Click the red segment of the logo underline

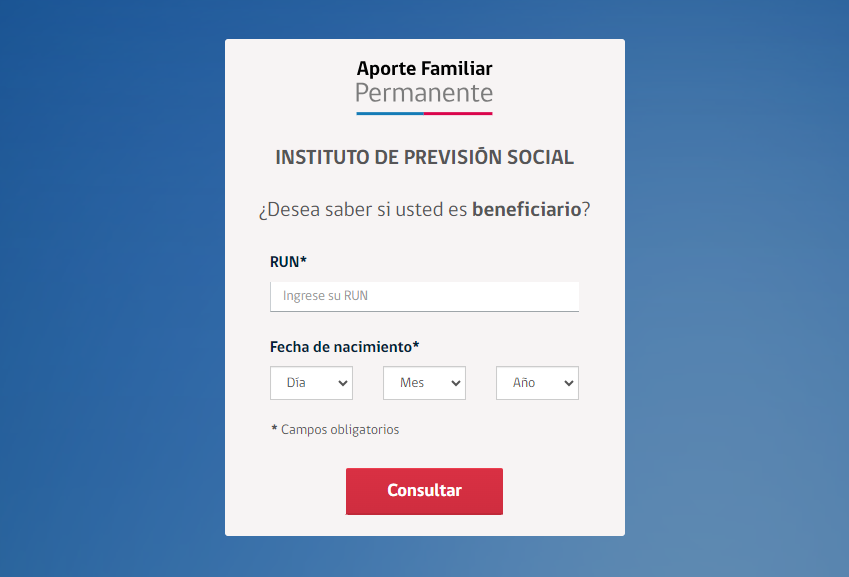[458, 113]
